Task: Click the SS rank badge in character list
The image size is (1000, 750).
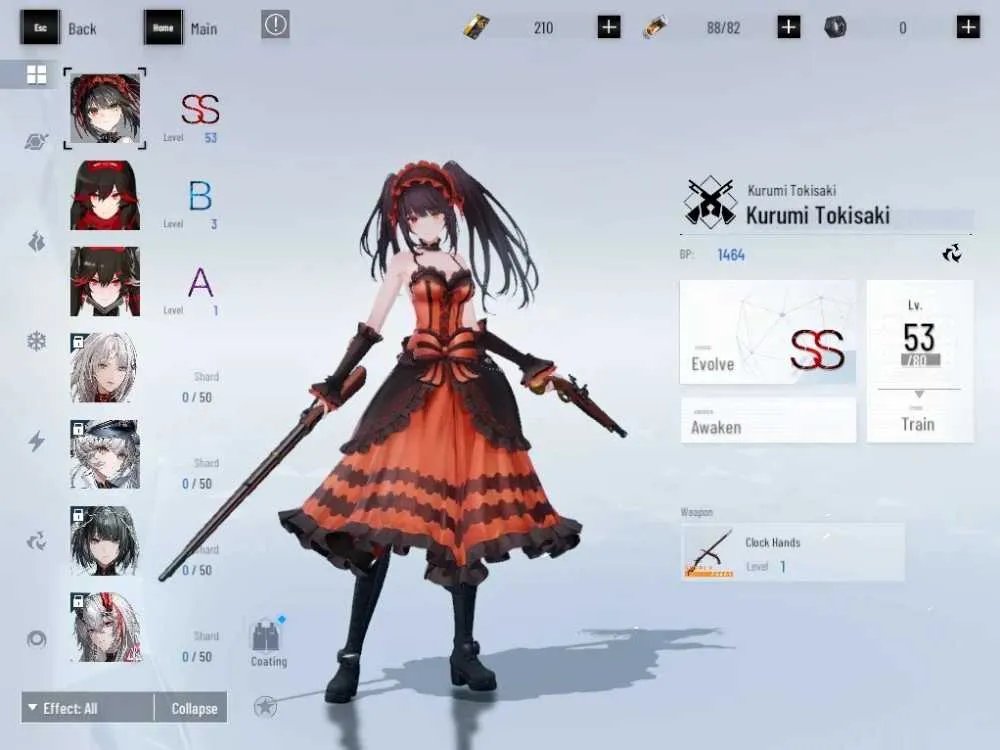Action: pyautogui.click(x=200, y=109)
